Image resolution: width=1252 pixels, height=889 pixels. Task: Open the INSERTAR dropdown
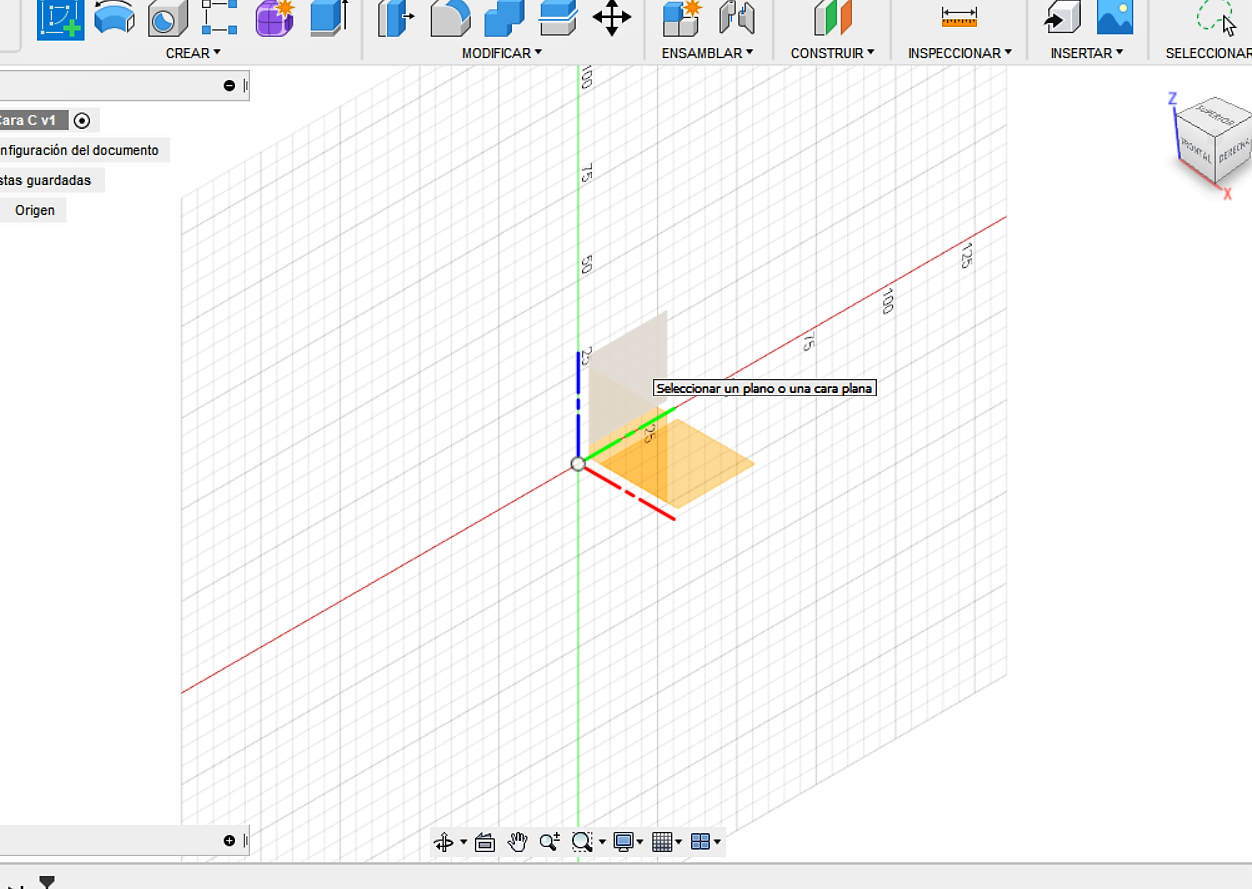(x=1086, y=53)
